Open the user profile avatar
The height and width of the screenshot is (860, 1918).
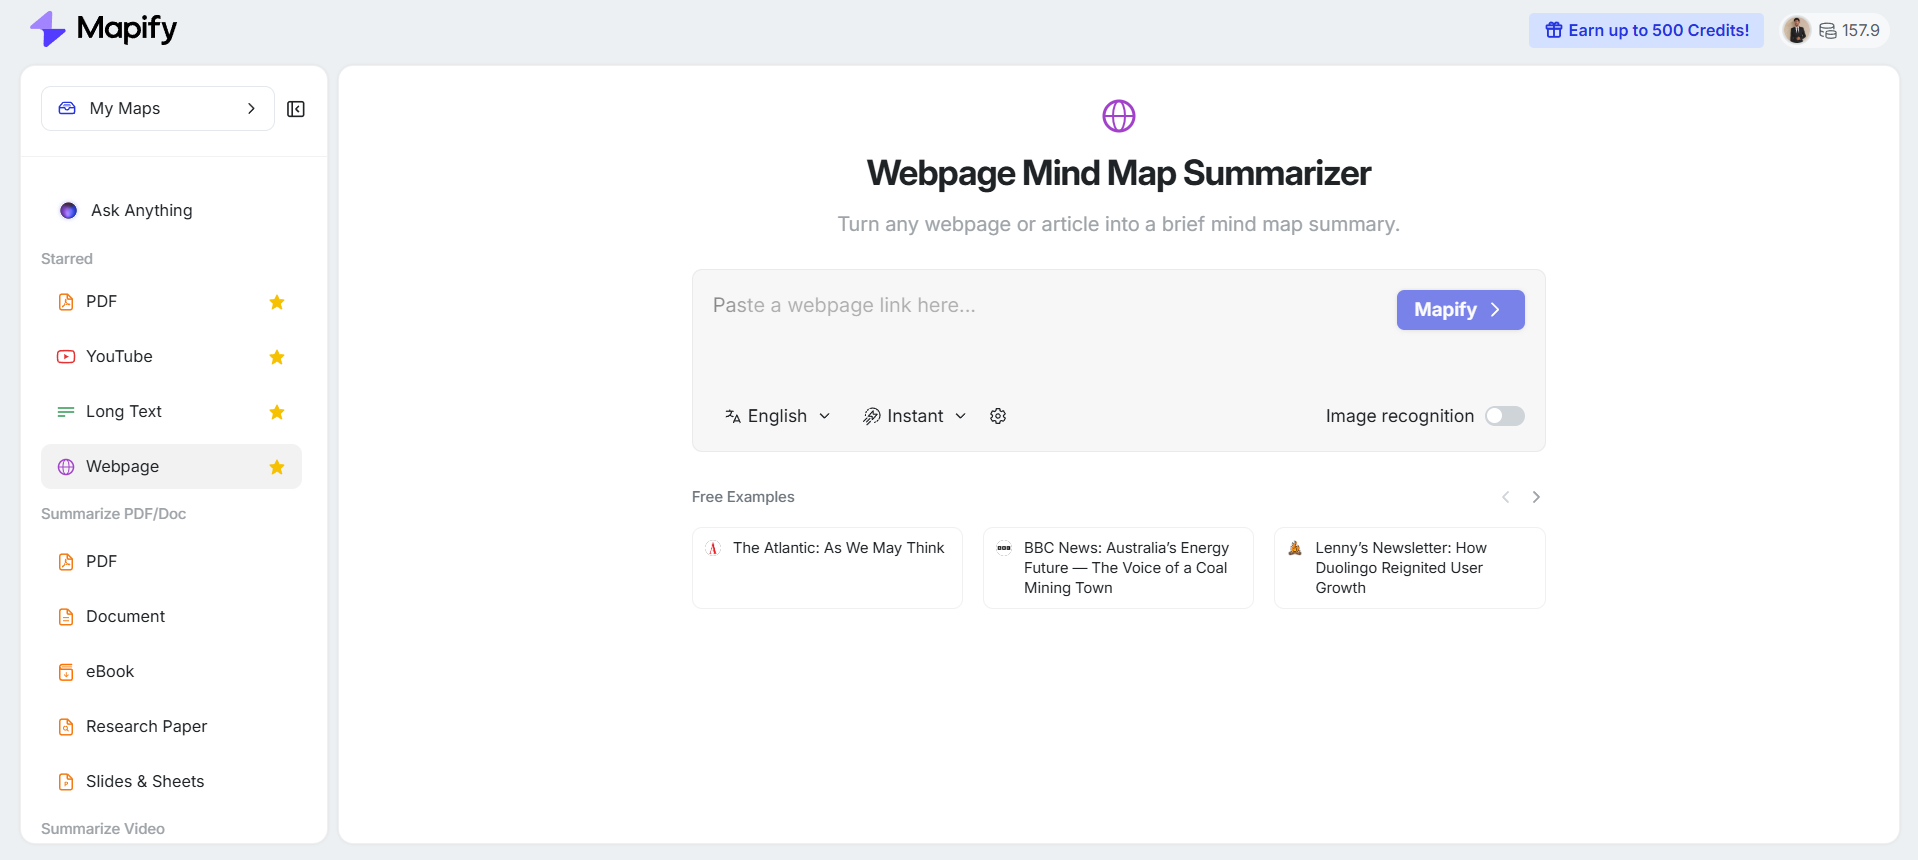click(x=1797, y=30)
